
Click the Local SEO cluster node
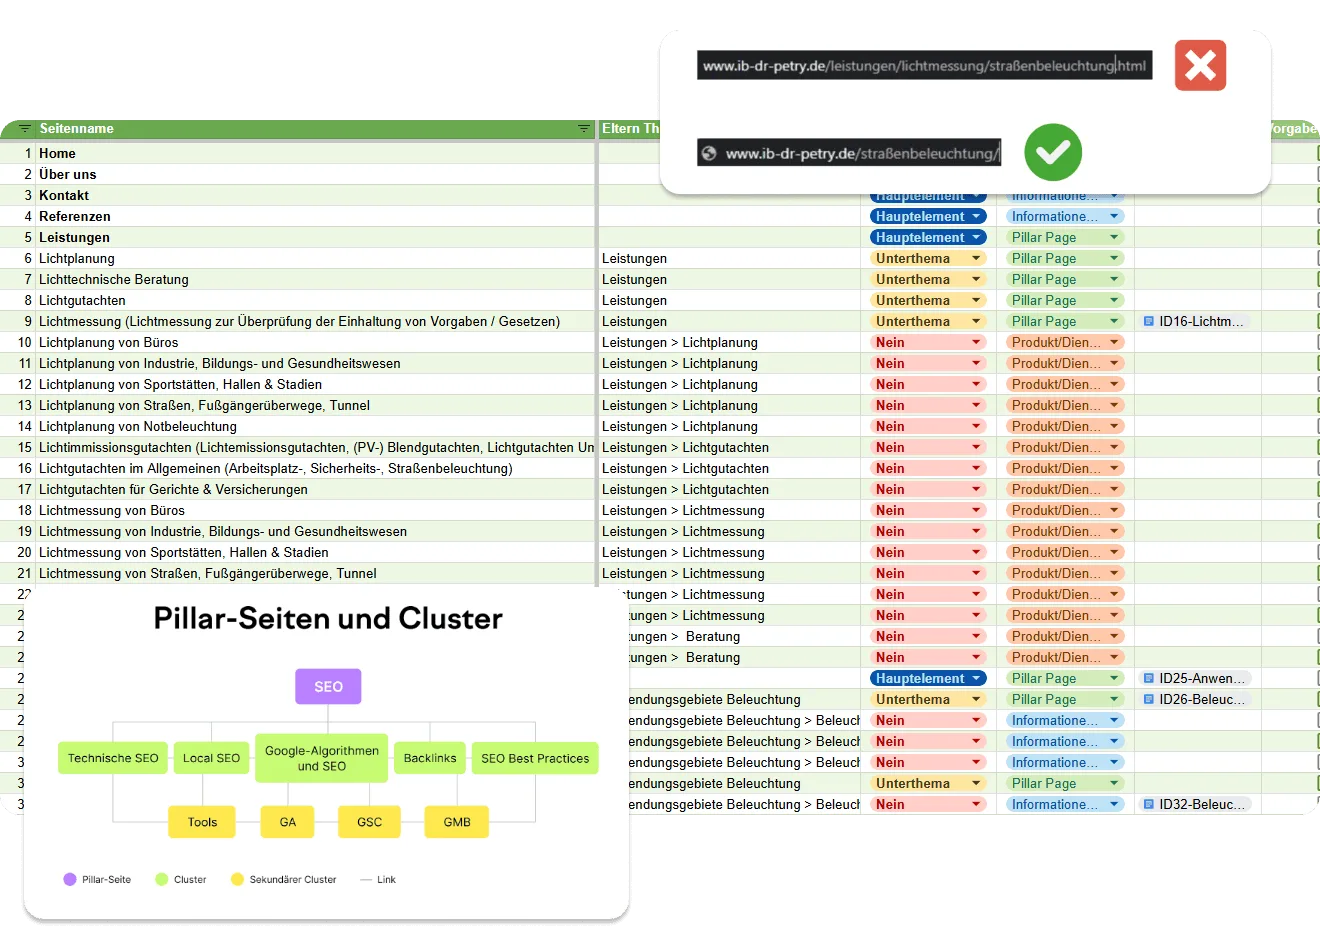[211, 758]
